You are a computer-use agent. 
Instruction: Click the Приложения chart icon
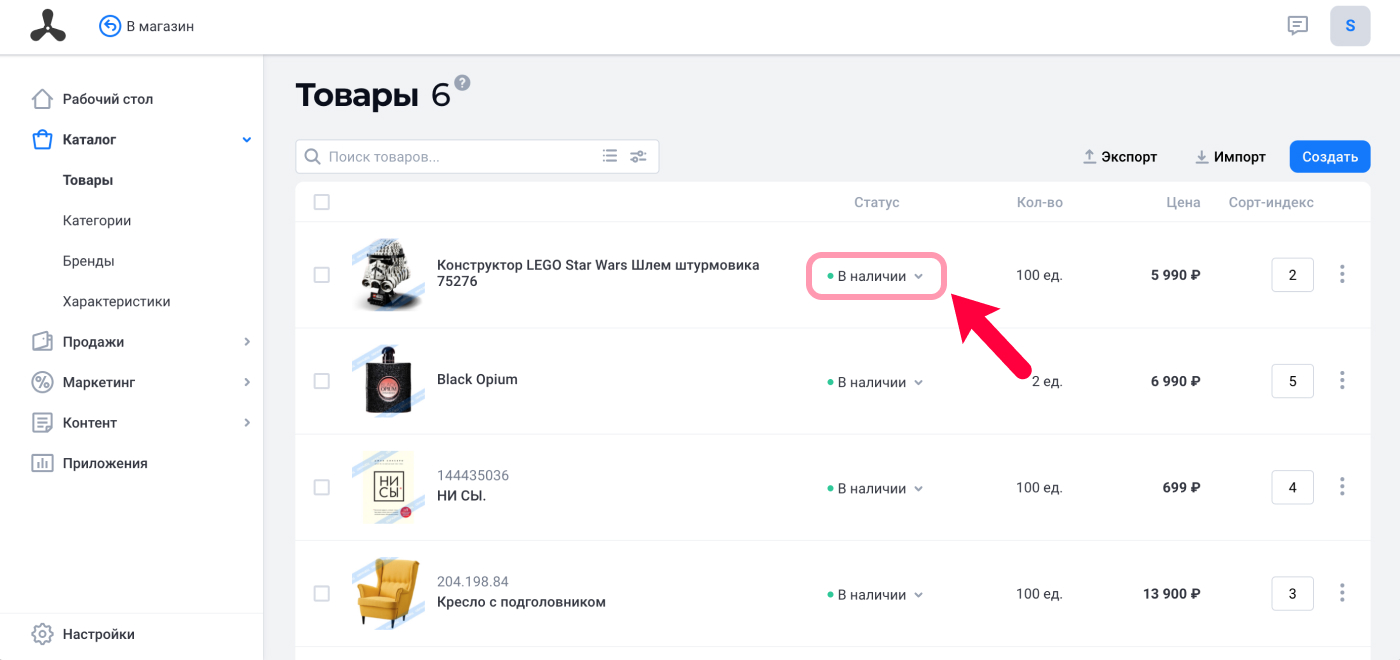click(42, 463)
